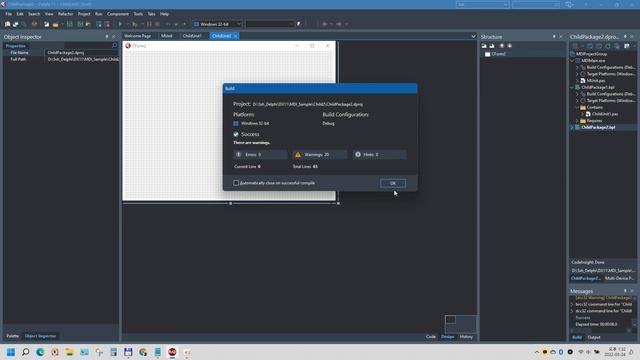
Task: Click the Run toolbar button
Action: pos(120,24)
